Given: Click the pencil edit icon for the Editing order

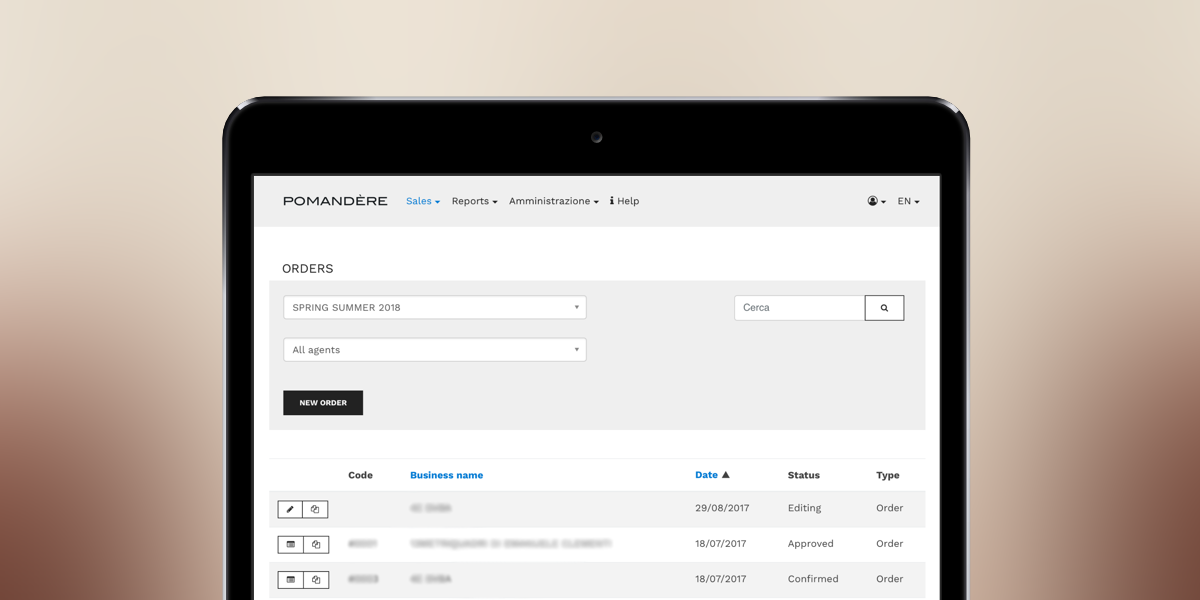Looking at the screenshot, I should click(290, 509).
